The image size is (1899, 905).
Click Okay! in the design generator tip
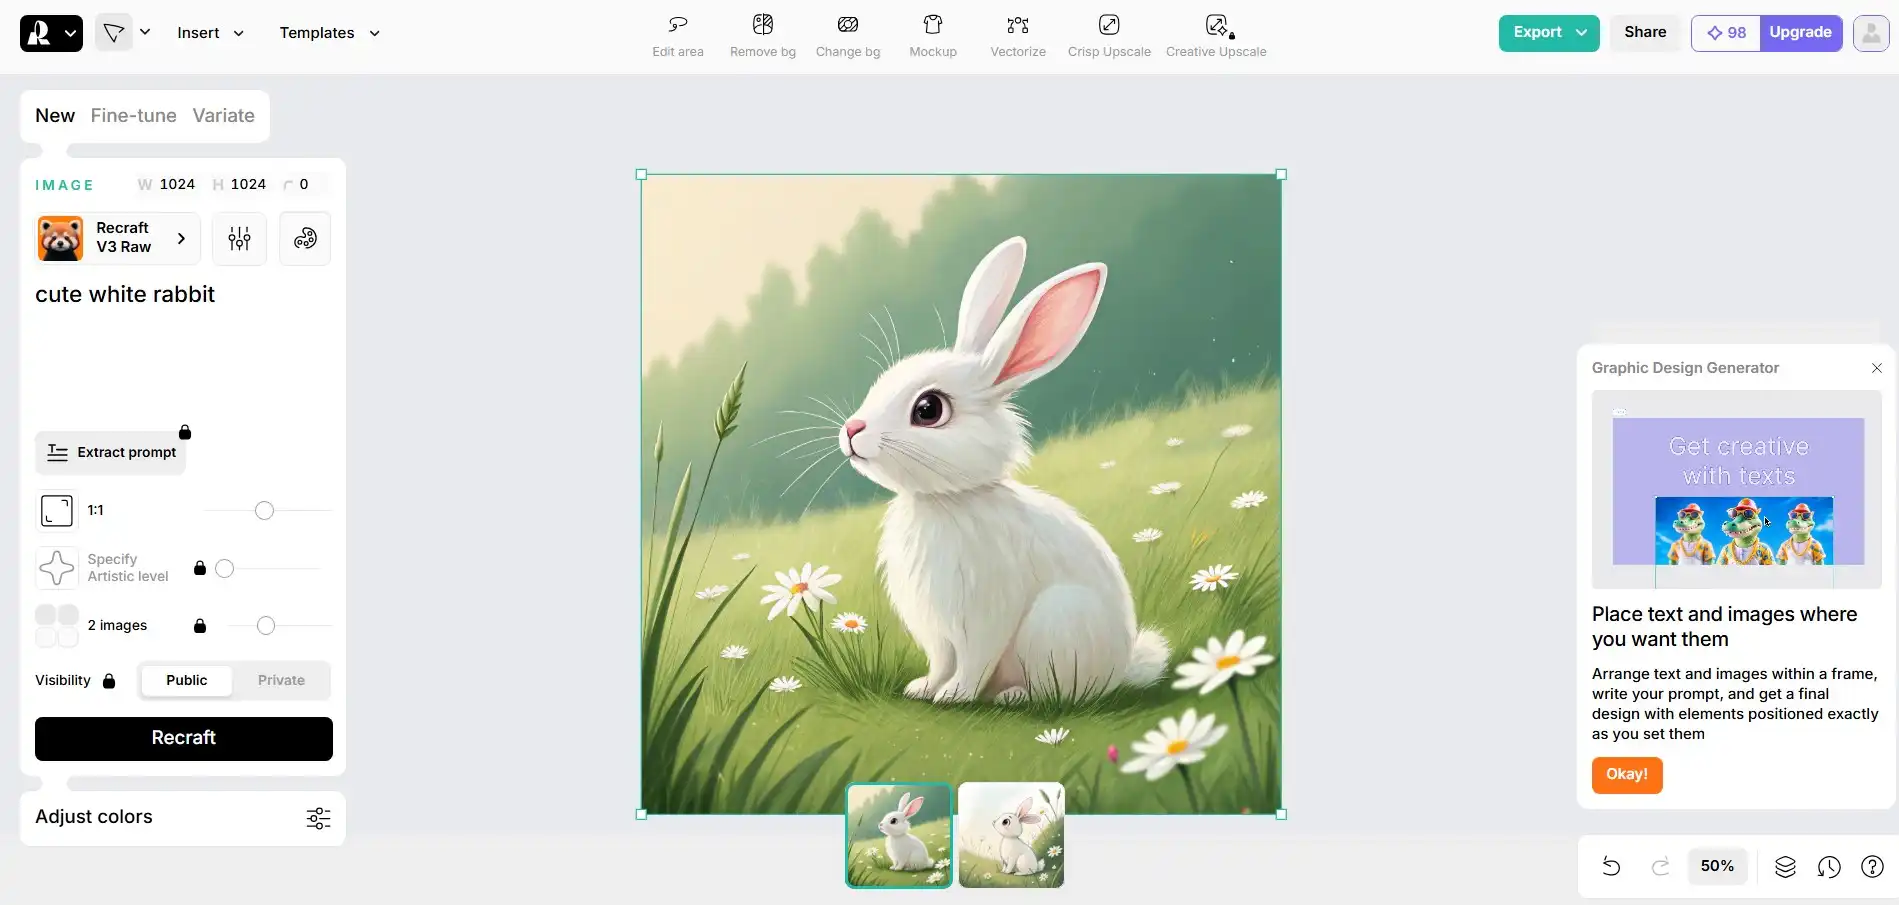click(1627, 775)
